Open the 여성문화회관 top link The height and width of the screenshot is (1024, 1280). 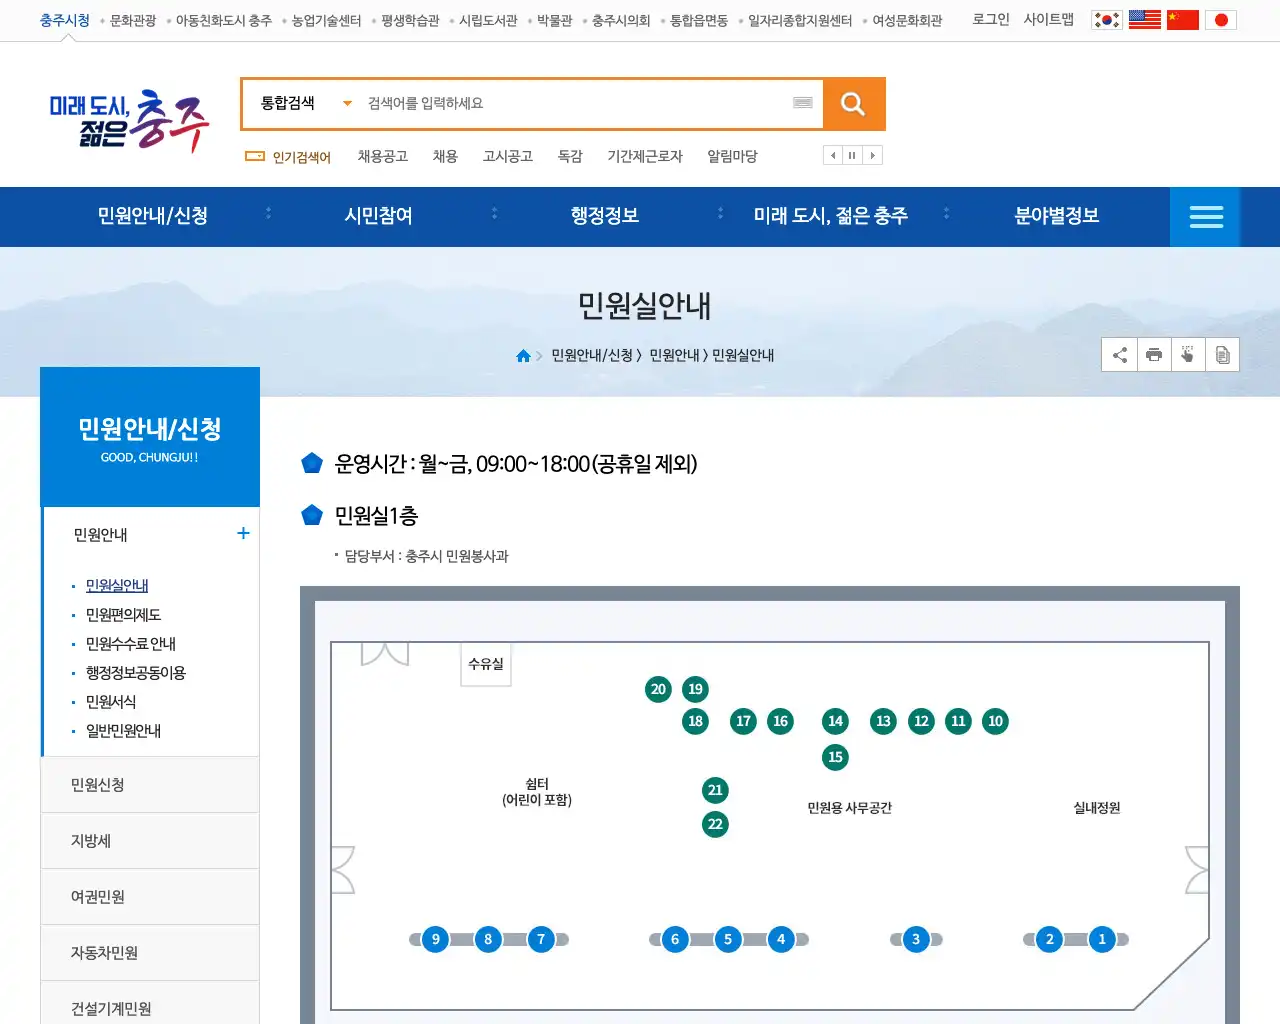click(907, 20)
